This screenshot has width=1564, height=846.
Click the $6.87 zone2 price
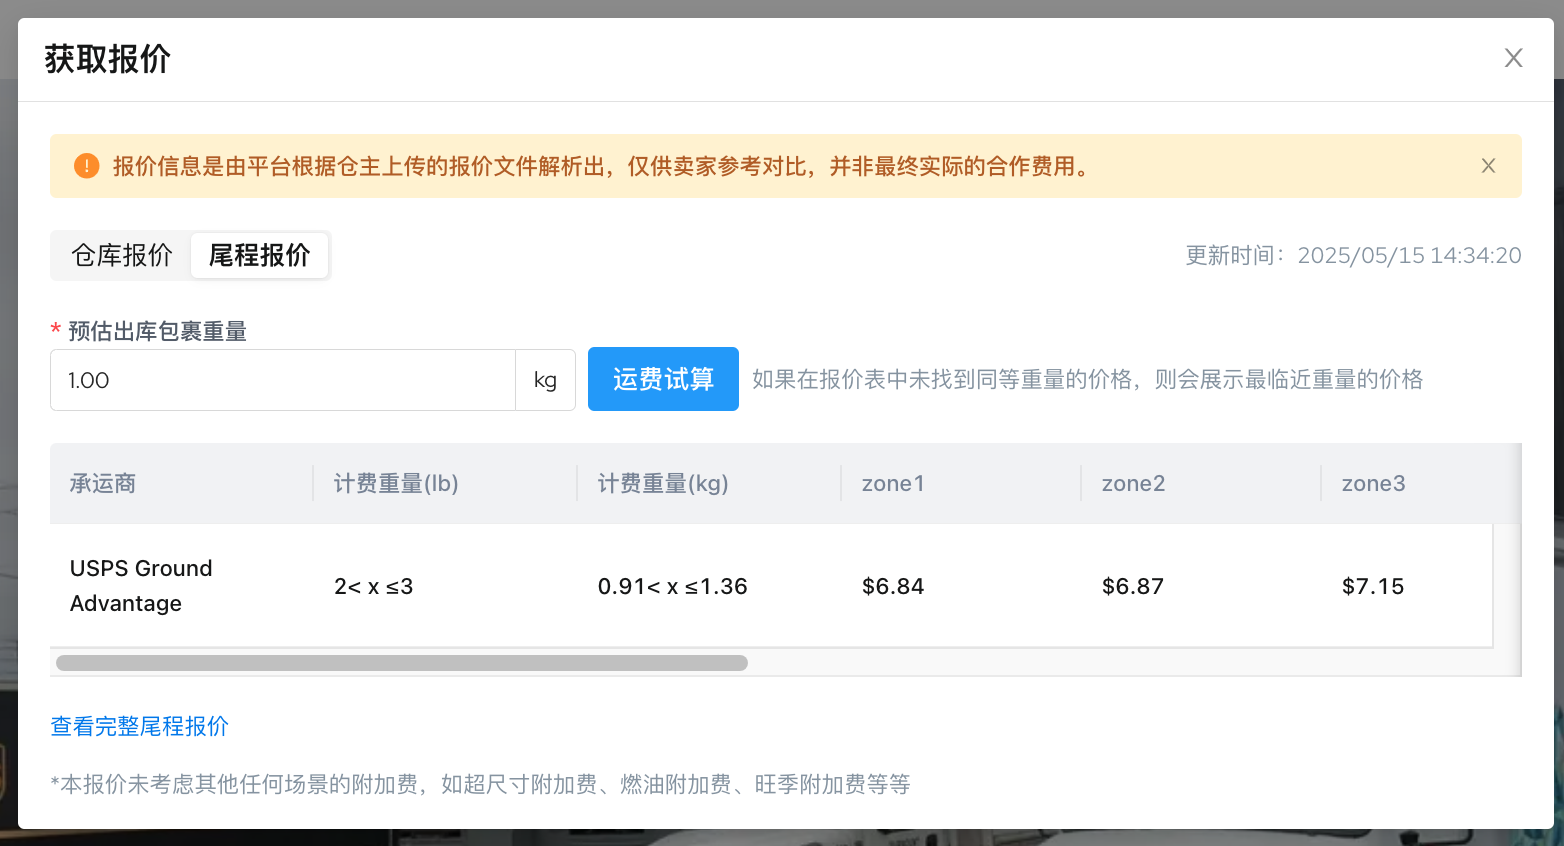[x=1133, y=586]
